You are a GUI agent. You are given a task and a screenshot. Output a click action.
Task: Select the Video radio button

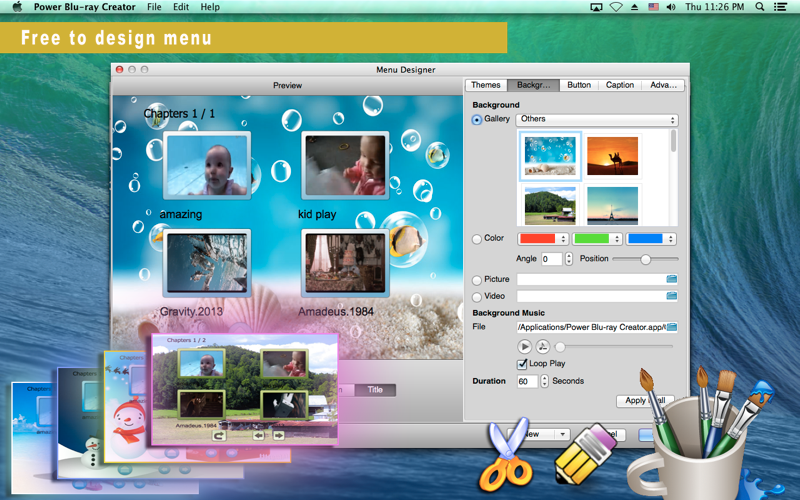[x=477, y=297]
